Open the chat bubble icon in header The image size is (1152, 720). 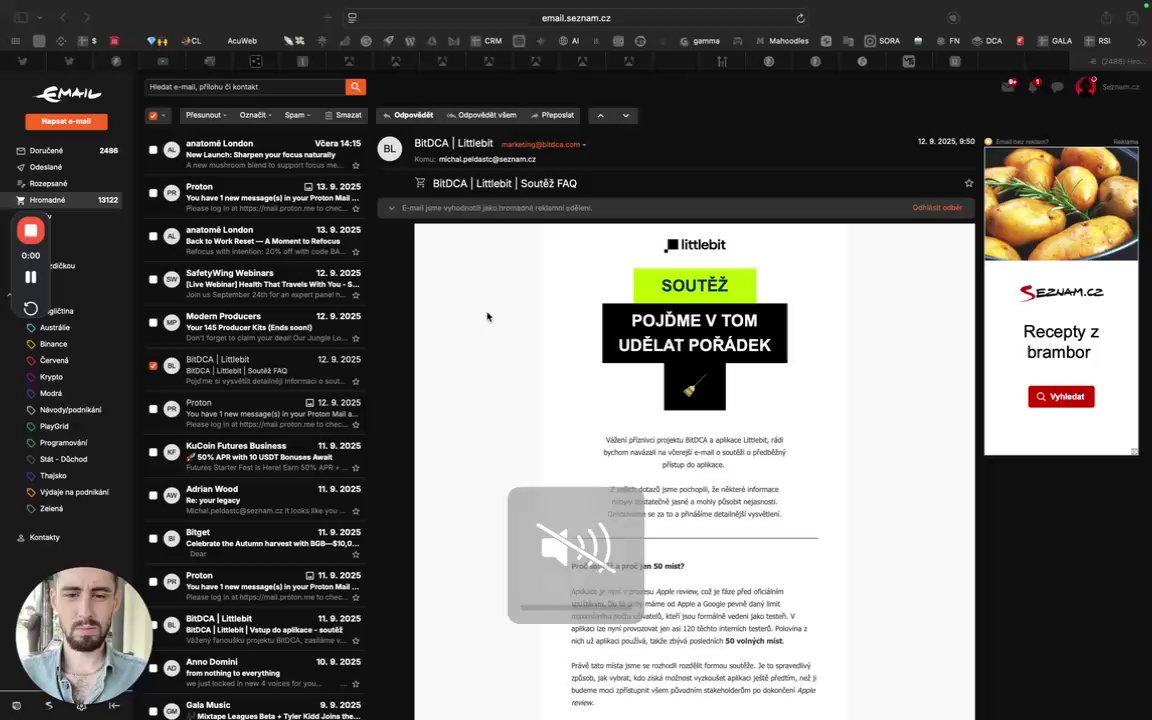tap(1057, 87)
